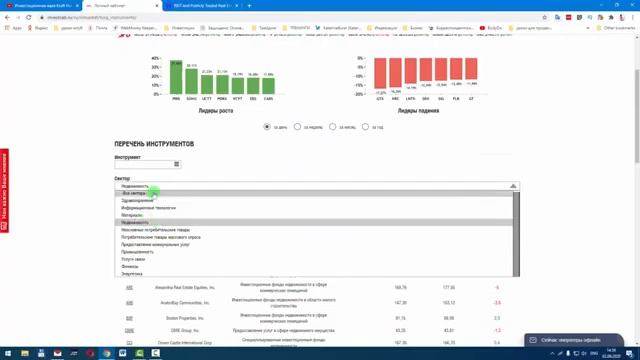This screenshot has height=360, width=640.
Task: Click the Инструмент input field
Action: (x=148, y=164)
